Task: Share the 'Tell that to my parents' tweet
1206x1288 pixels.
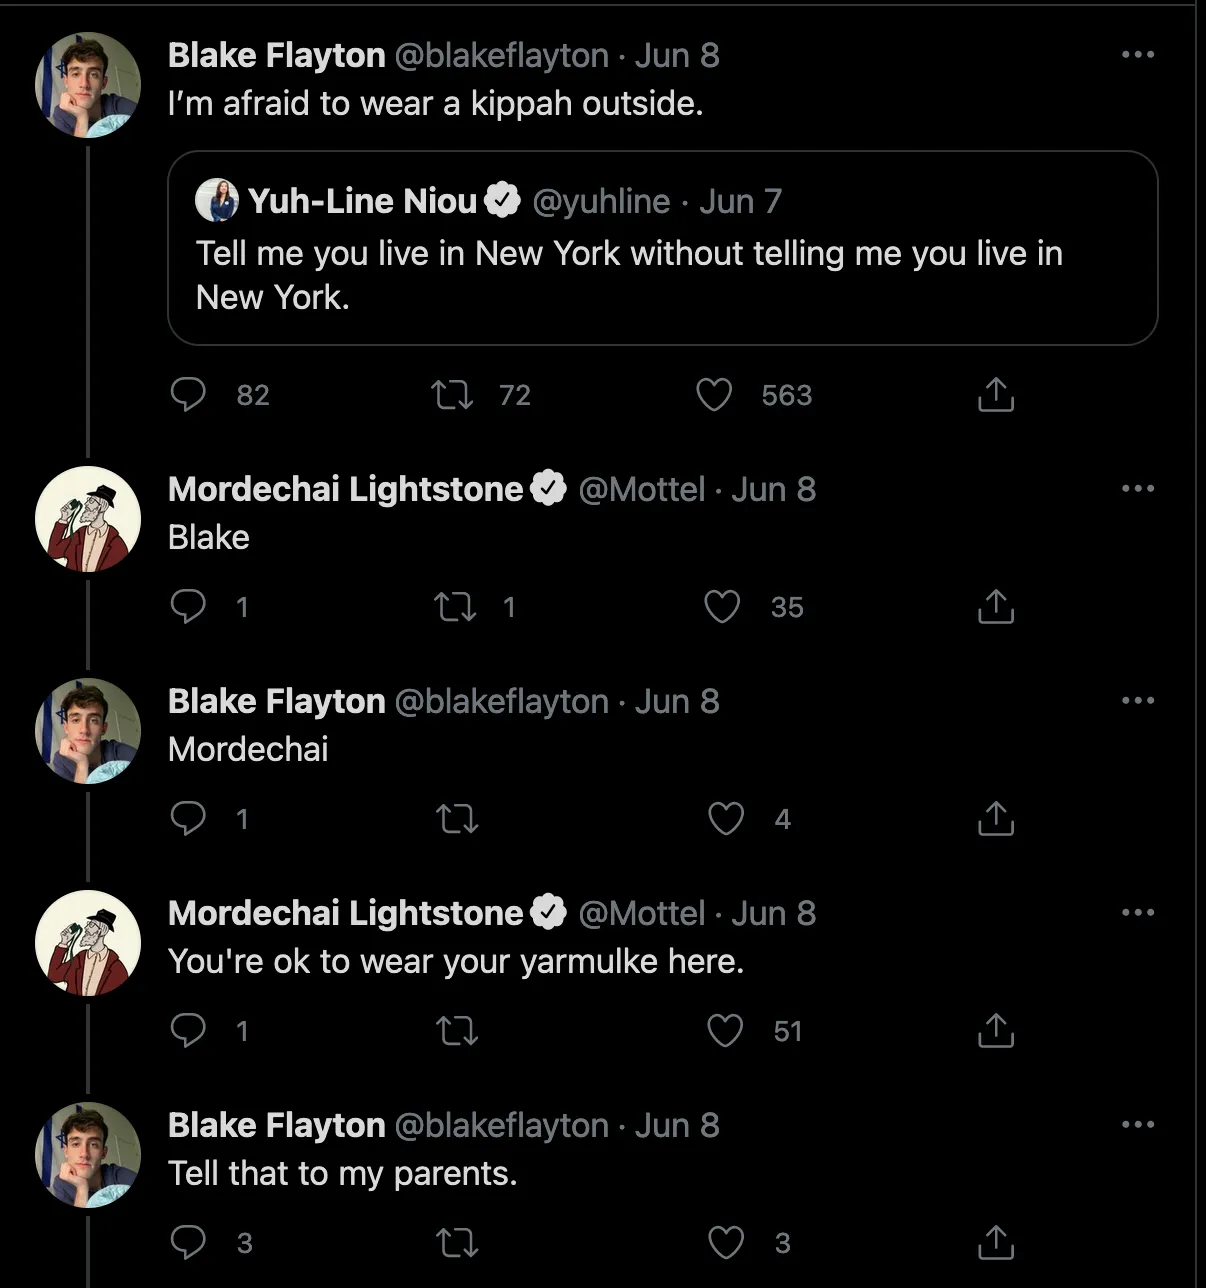Action: tap(995, 1243)
